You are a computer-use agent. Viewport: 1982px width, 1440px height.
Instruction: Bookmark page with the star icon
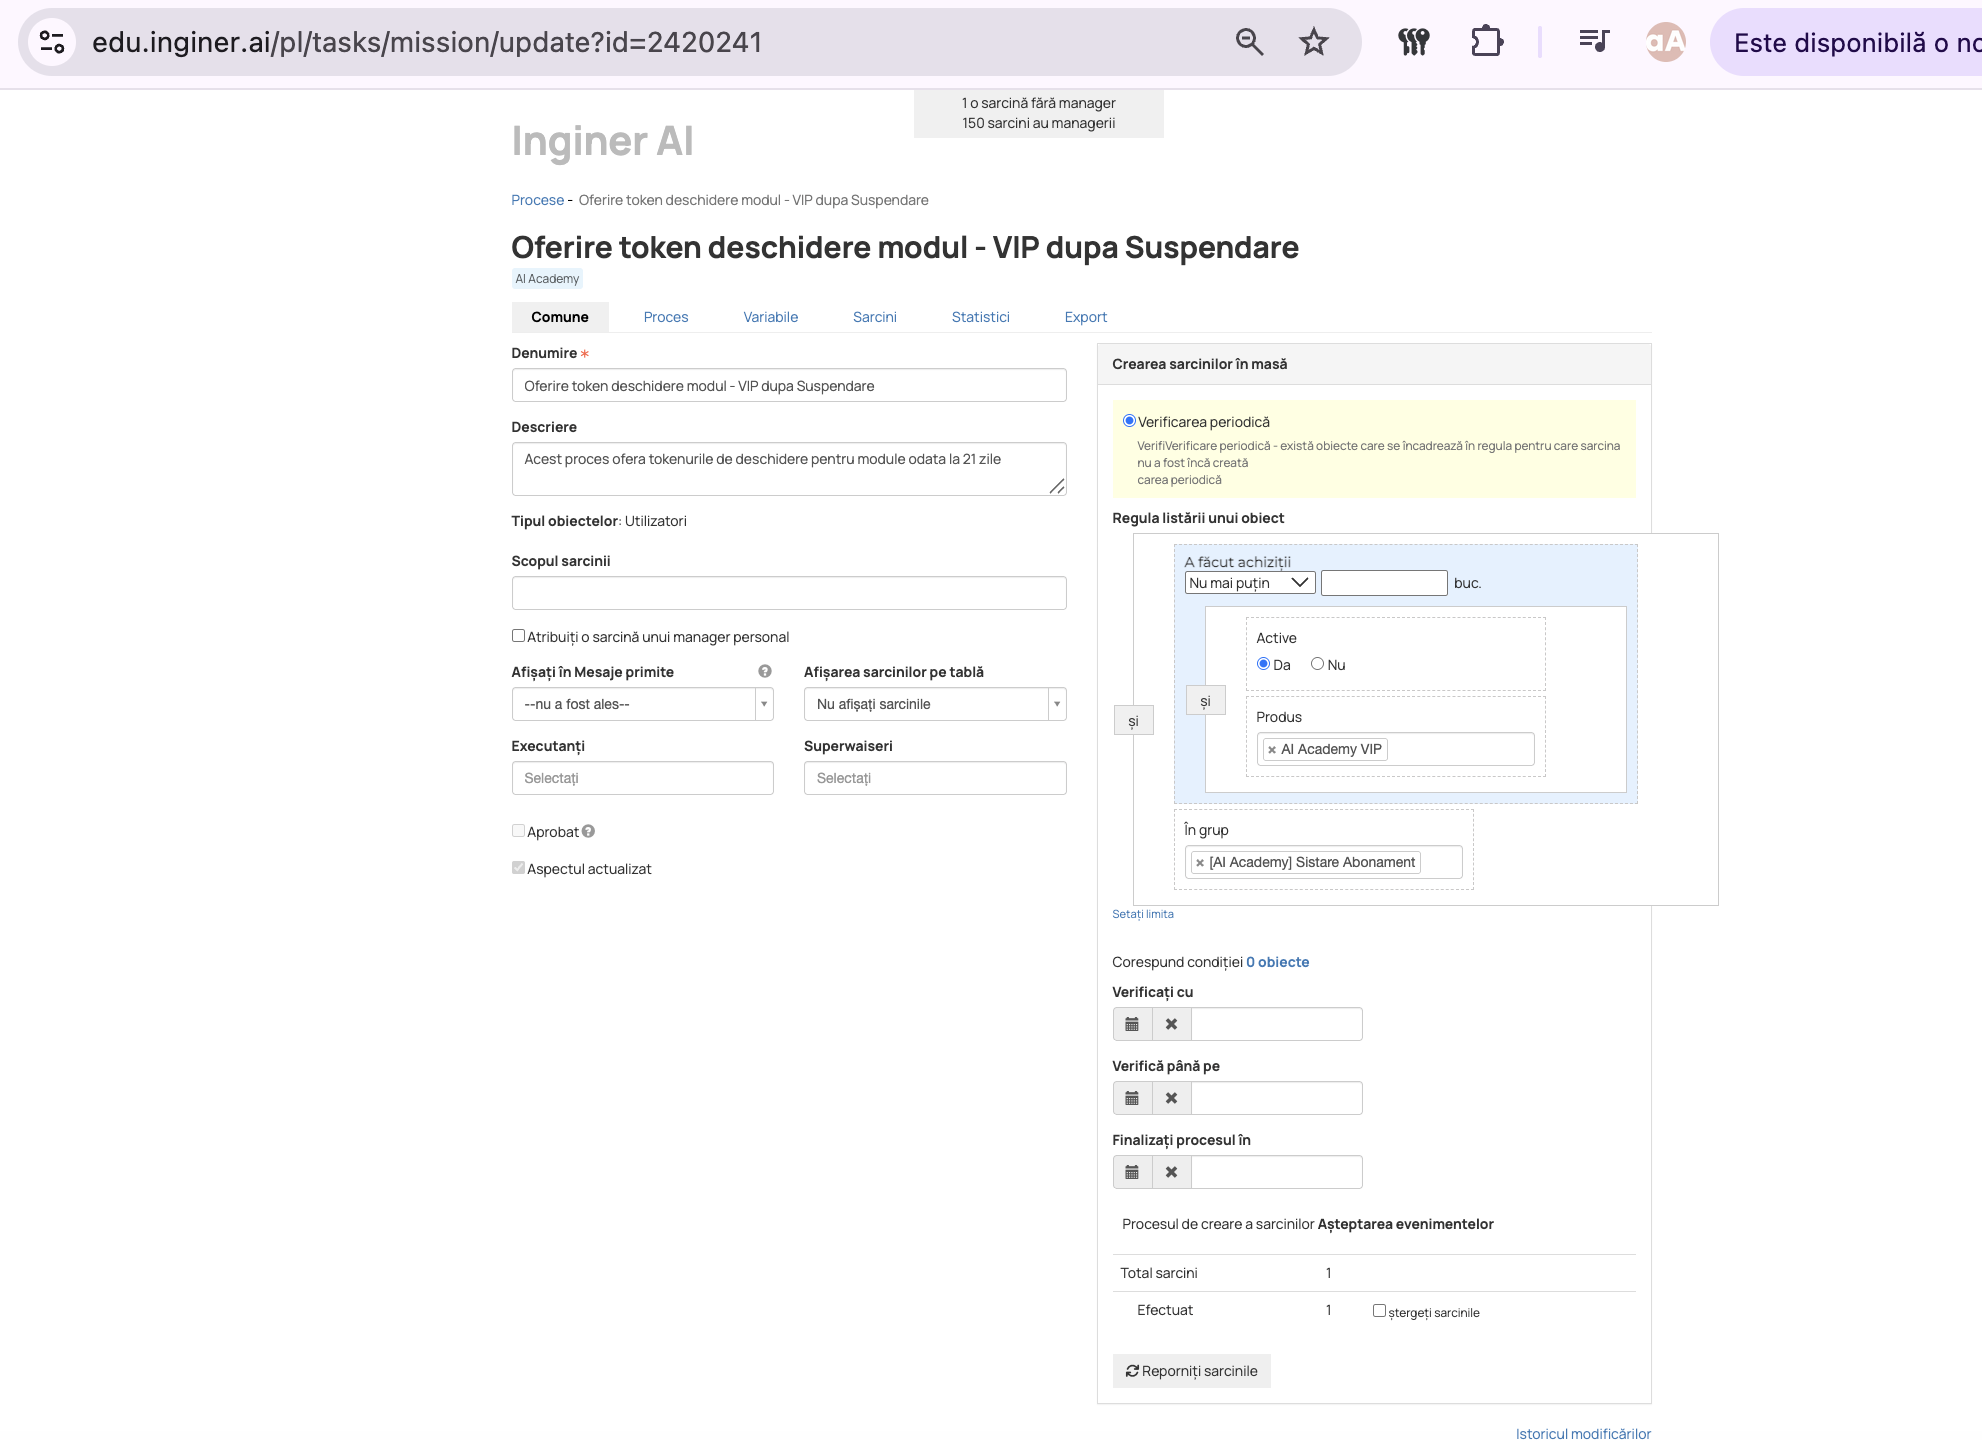tap(1313, 42)
